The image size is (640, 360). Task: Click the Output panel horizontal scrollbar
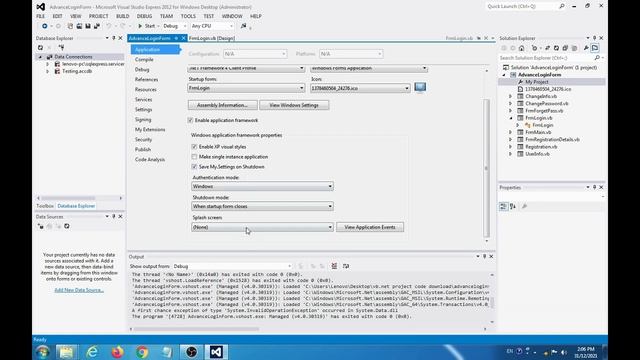tap(196, 329)
